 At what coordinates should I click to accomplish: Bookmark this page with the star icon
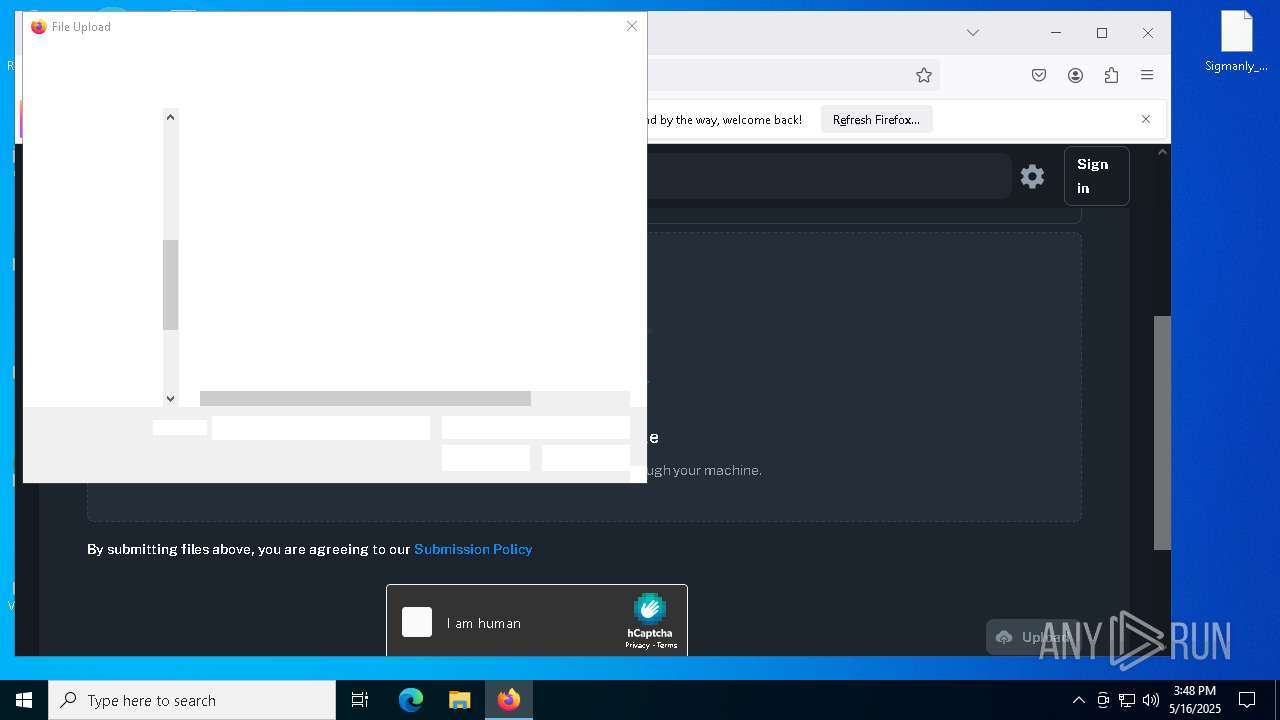pyautogui.click(x=924, y=75)
